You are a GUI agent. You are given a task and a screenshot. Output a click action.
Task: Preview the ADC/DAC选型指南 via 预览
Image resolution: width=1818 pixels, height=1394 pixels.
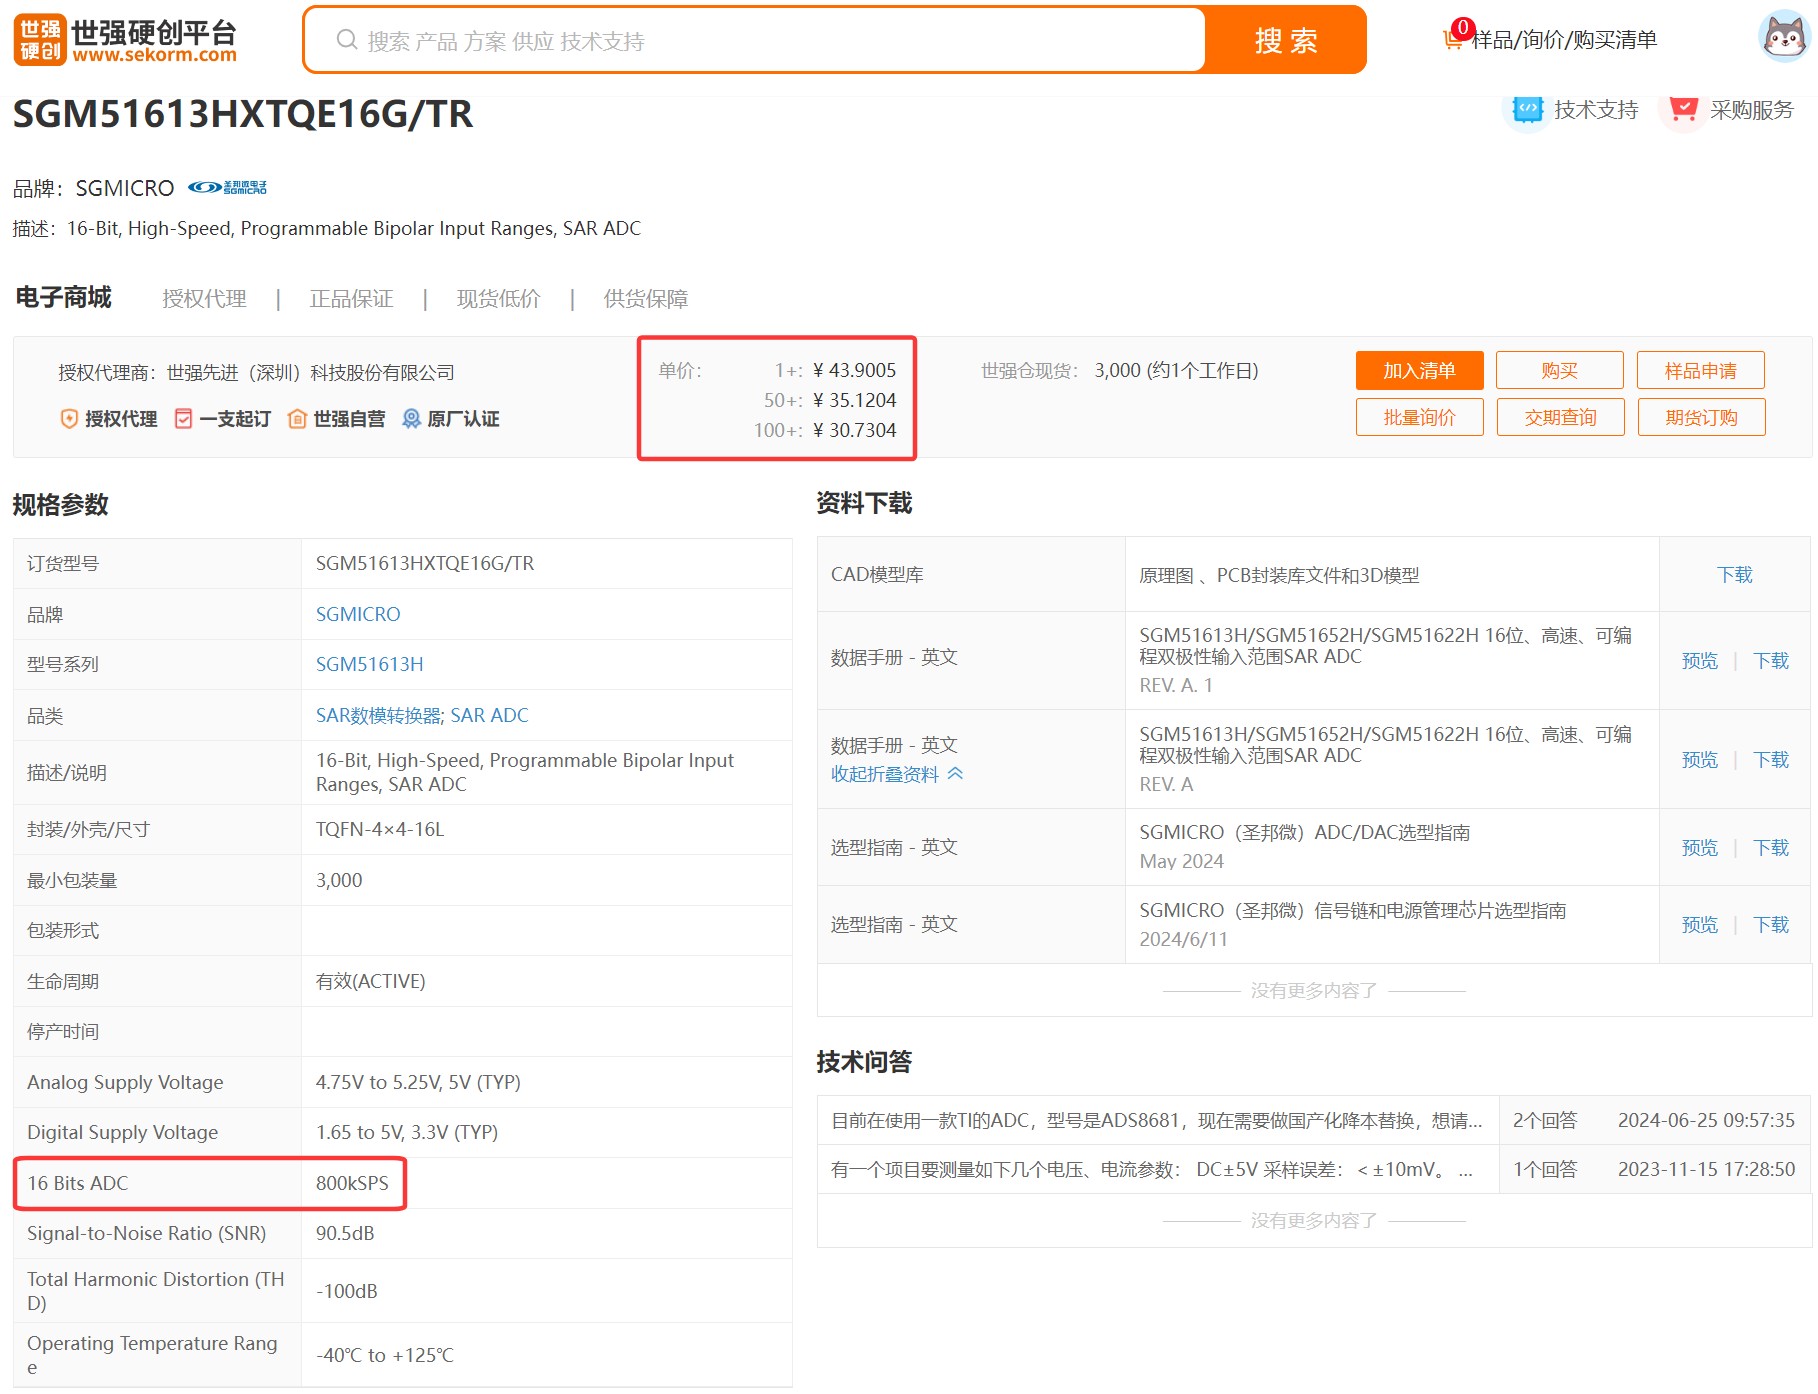pos(1699,846)
